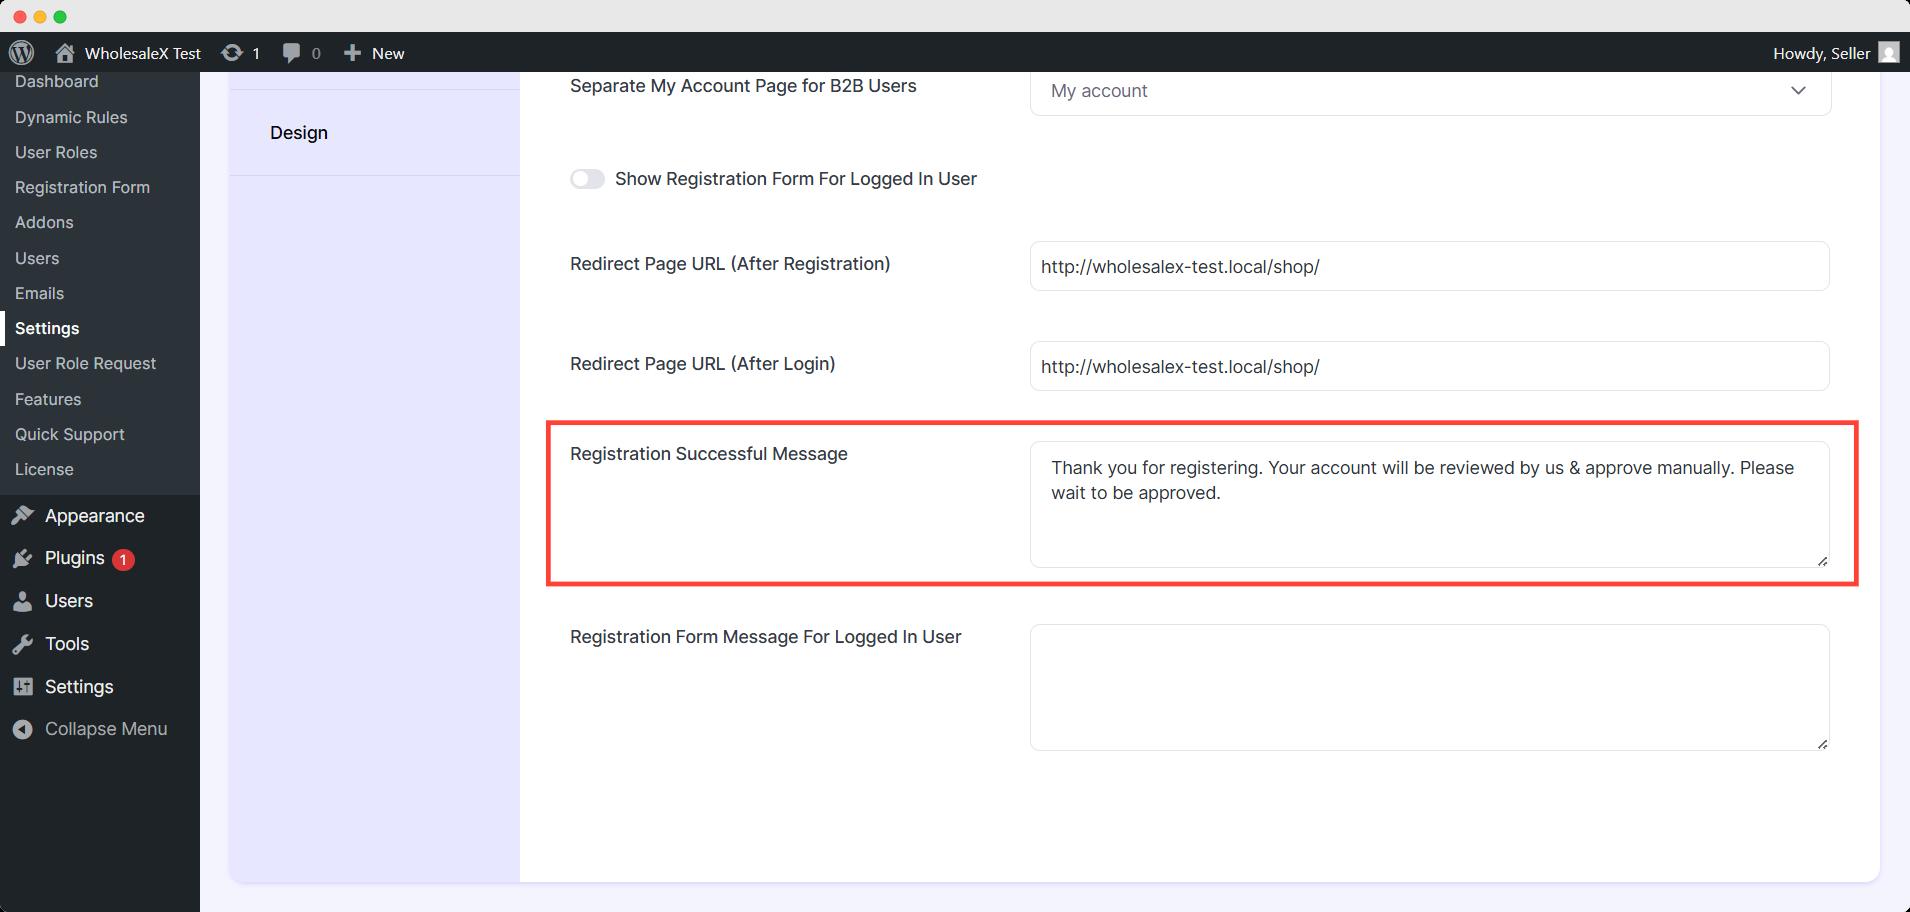
Task: Click the plus icon next to New
Action: (x=352, y=53)
